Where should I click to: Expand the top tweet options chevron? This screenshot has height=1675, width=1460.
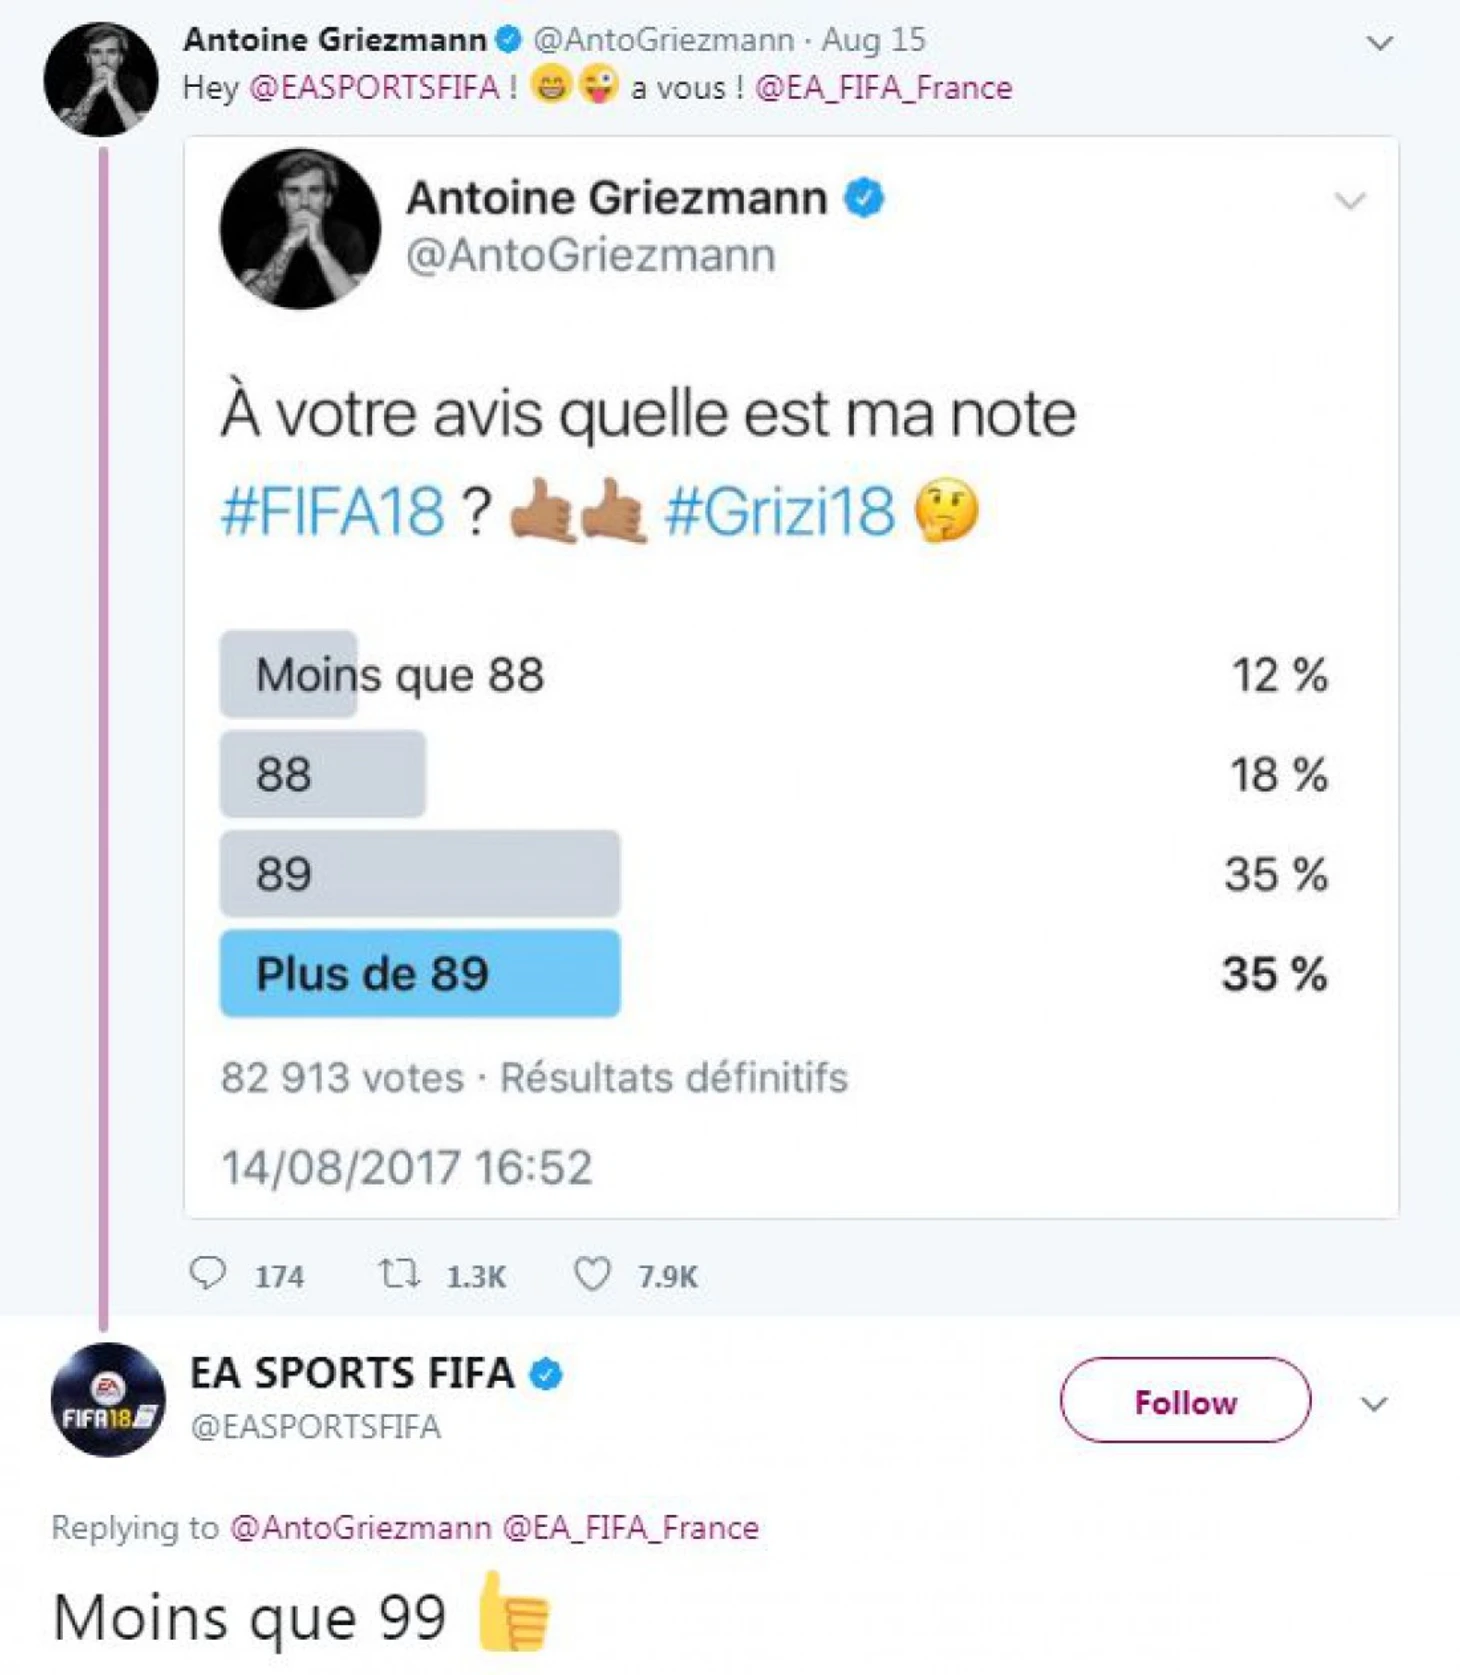[1380, 43]
